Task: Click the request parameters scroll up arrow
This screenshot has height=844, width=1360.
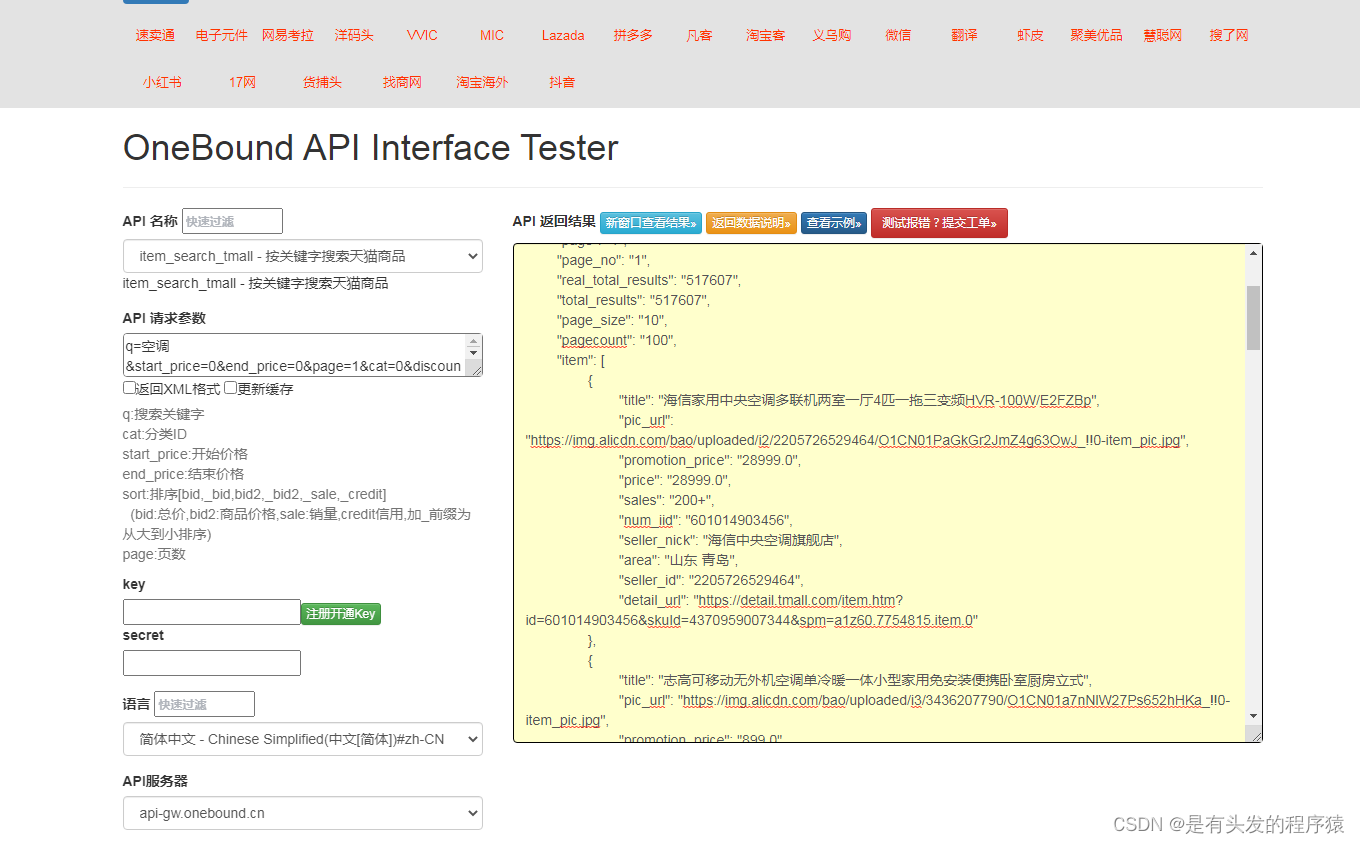Action: point(474,342)
